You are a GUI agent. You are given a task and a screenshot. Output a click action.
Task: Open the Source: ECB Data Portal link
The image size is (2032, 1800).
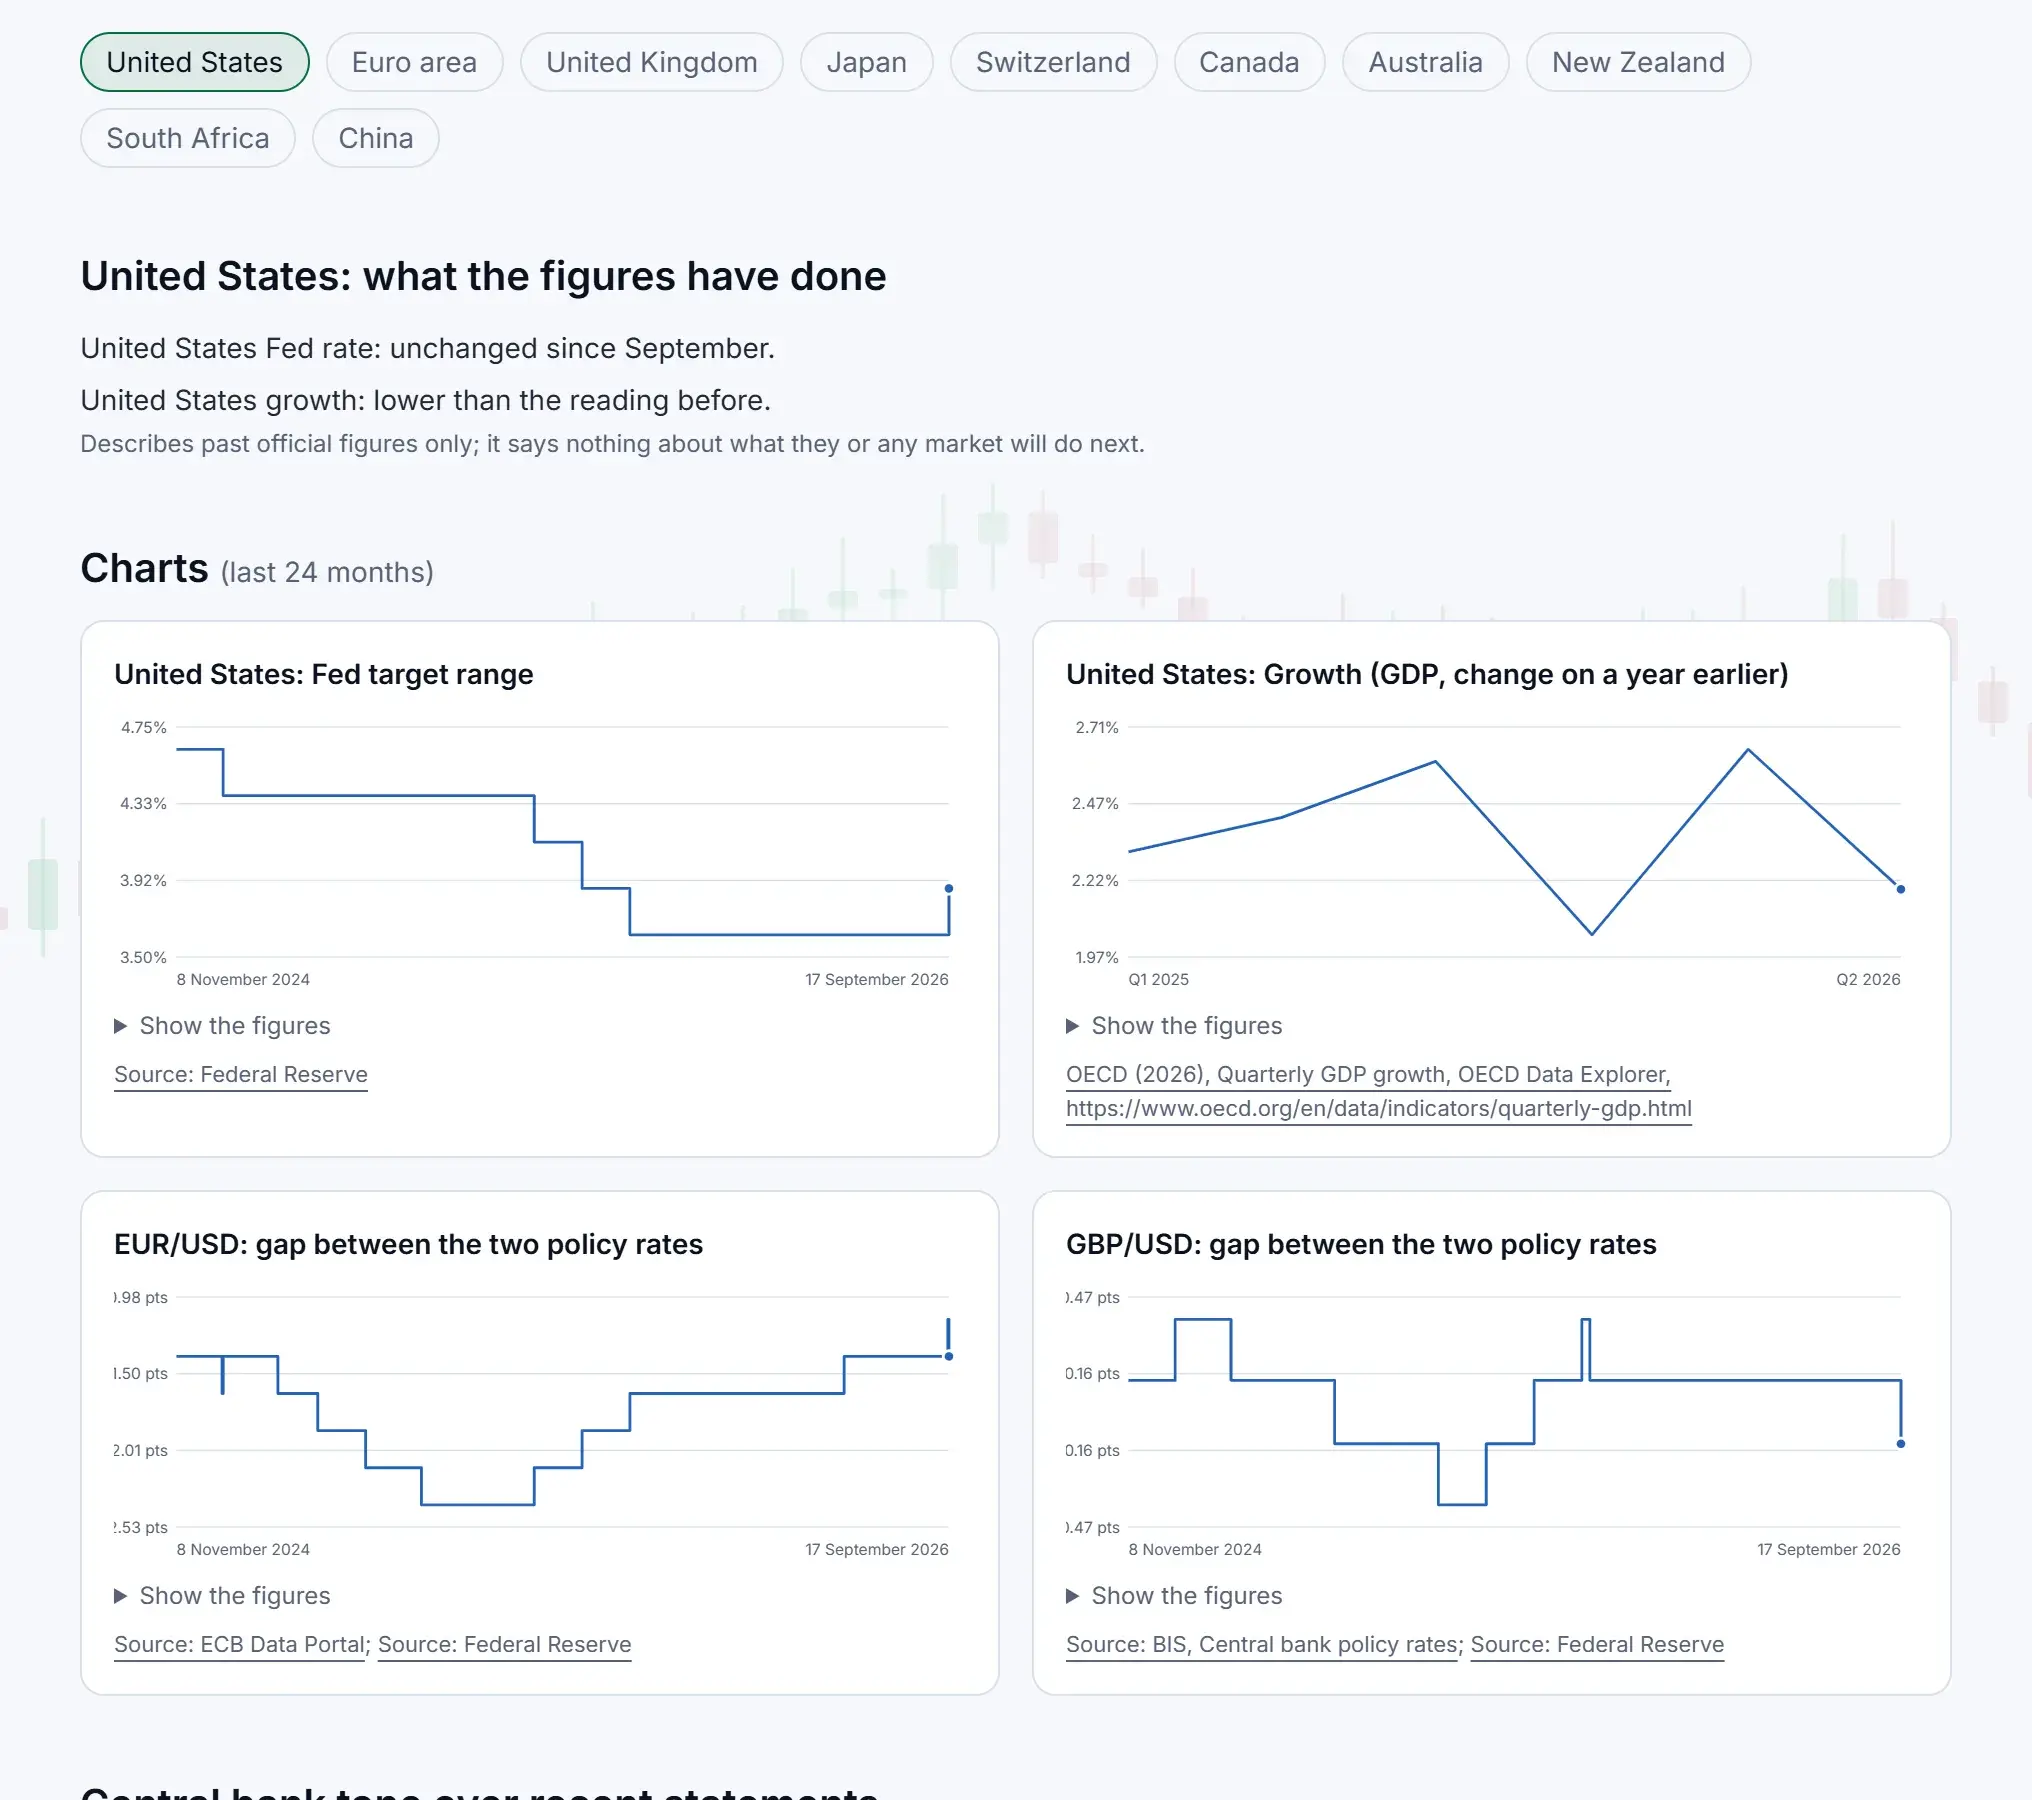(x=240, y=1645)
